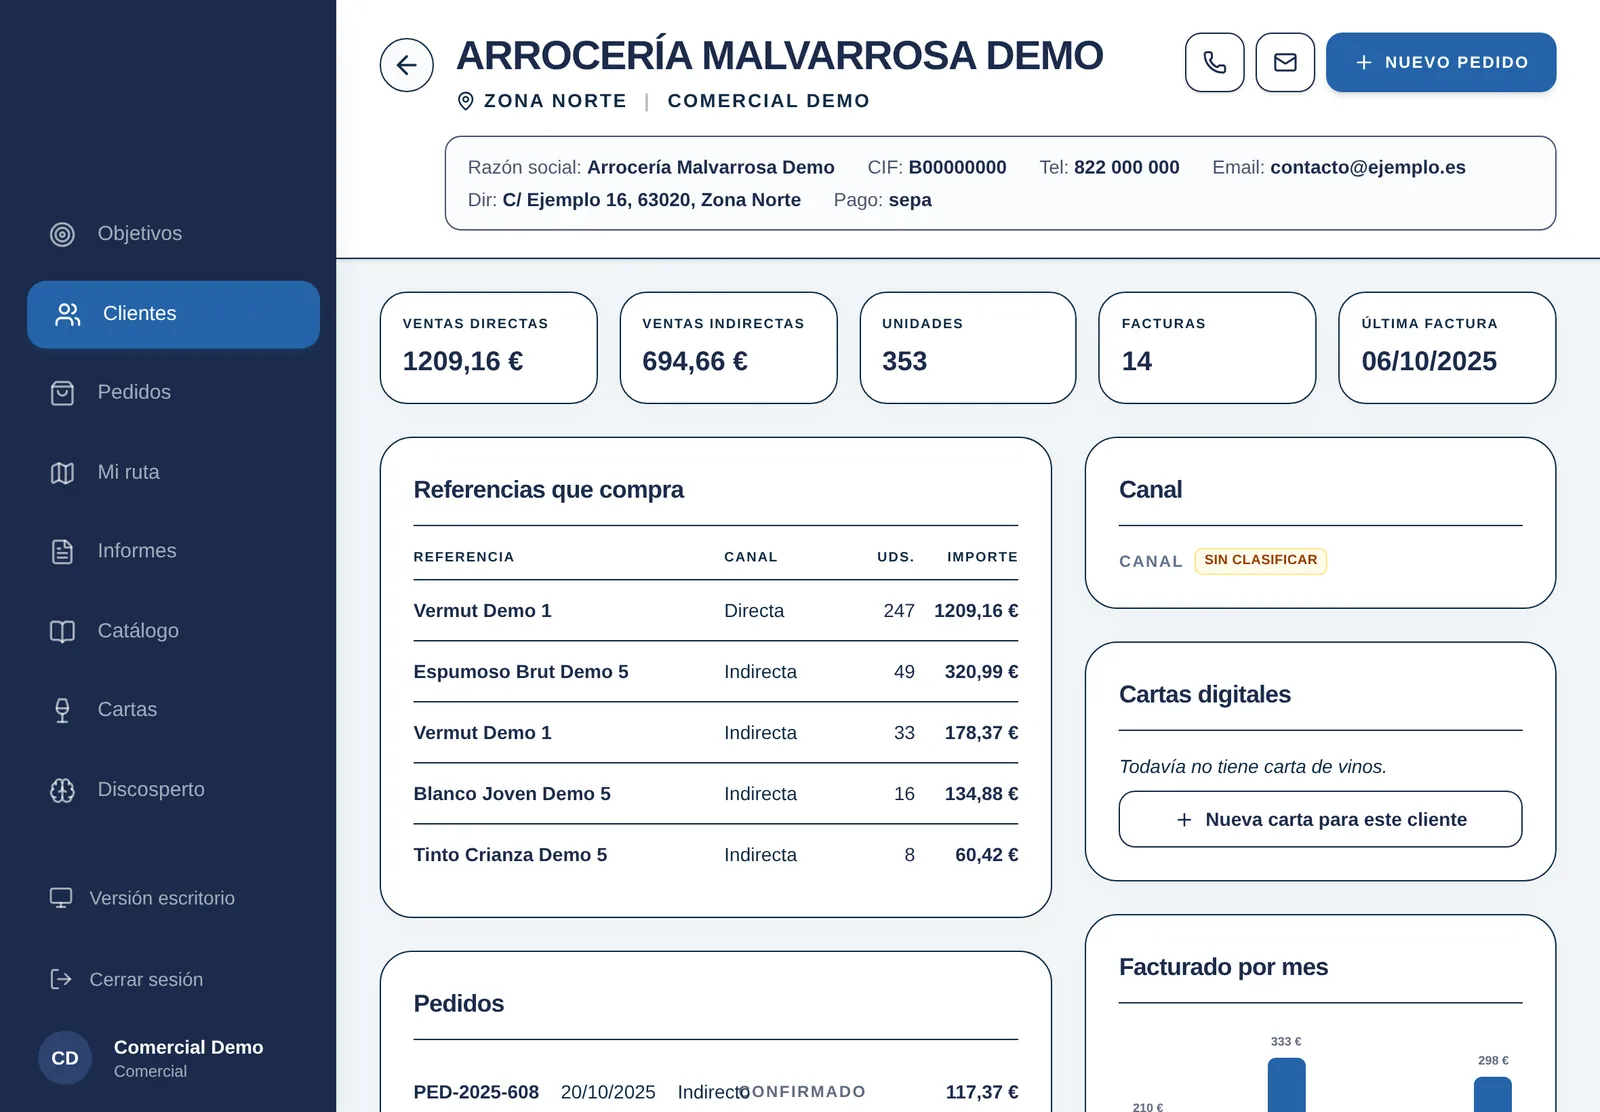The width and height of the screenshot is (1600, 1112).
Task: Navigate to Pedidos section
Action: point(173,393)
